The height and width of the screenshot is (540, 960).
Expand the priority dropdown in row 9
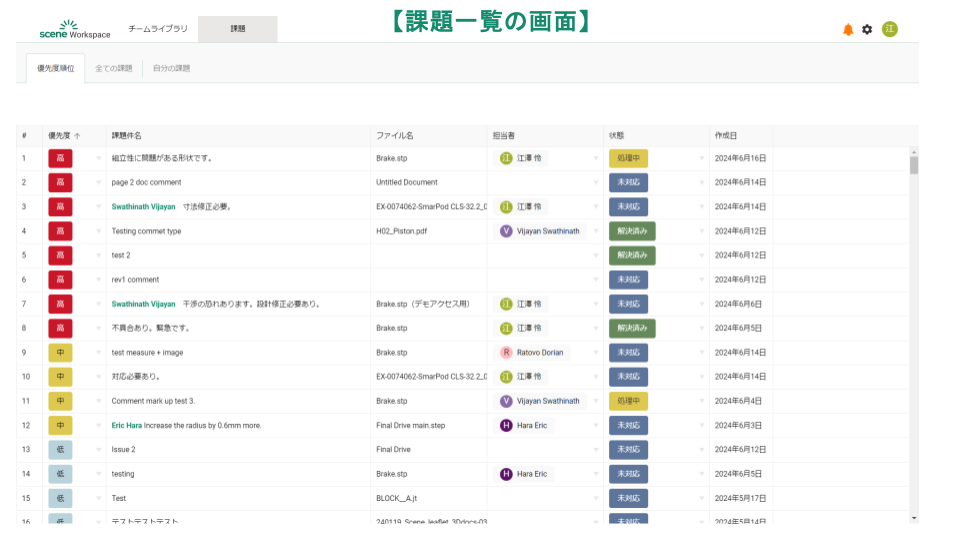coord(98,353)
